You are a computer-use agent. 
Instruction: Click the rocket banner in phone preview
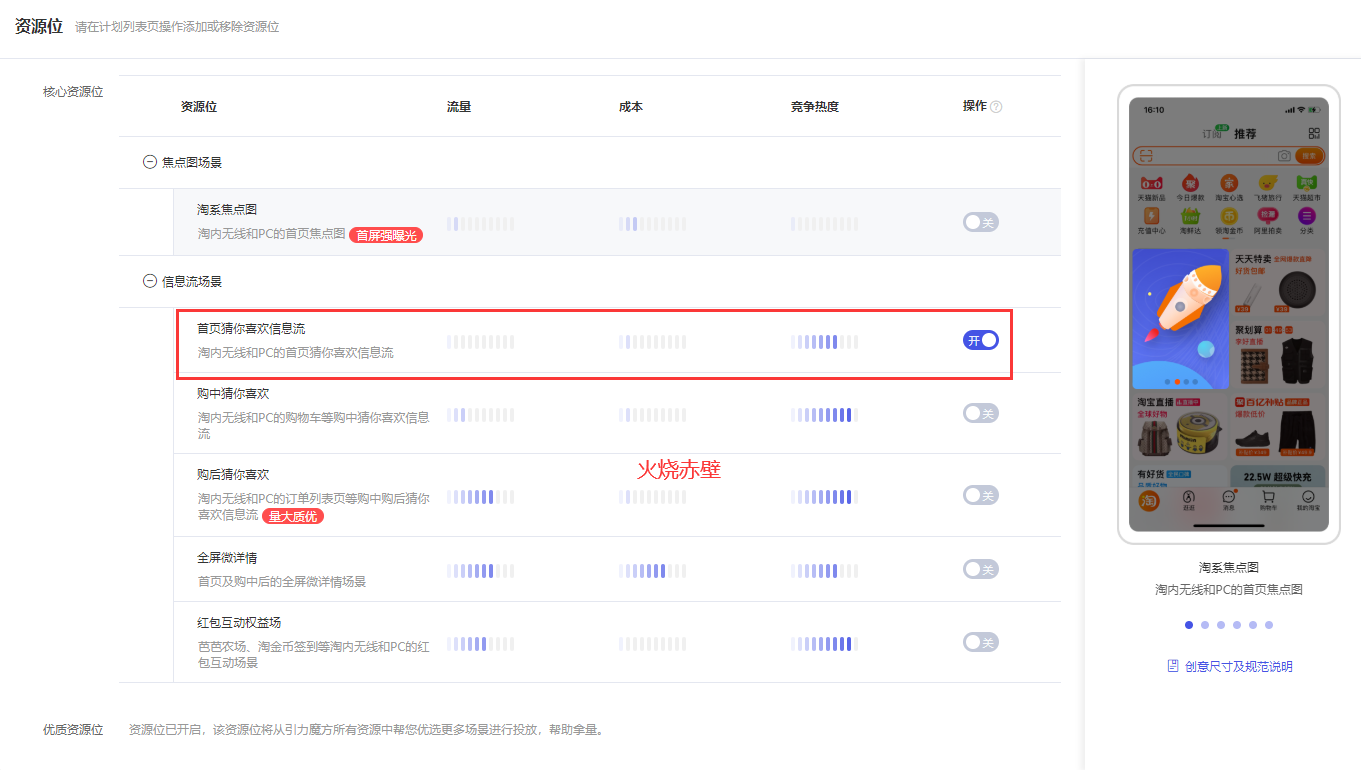pos(1180,319)
